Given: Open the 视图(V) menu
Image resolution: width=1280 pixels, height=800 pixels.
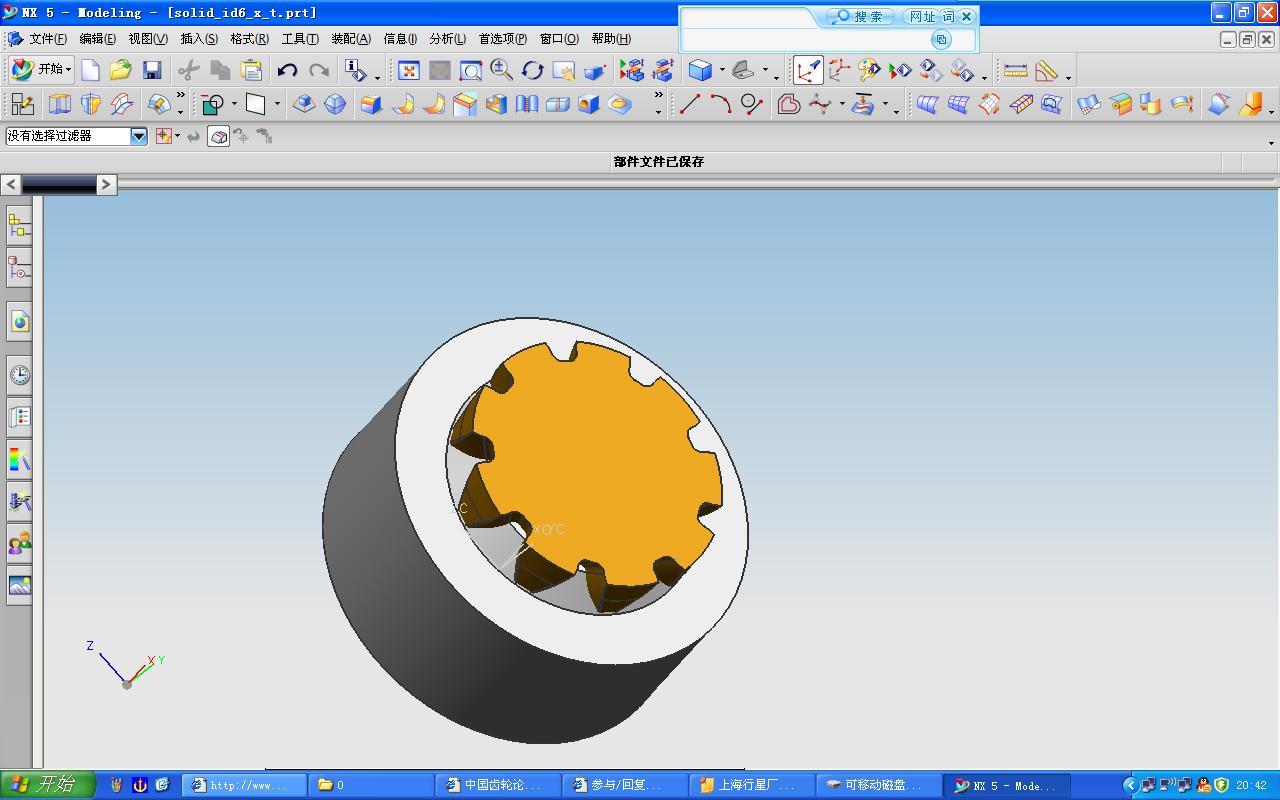Looking at the screenshot, I should click(x=148, y=38).
